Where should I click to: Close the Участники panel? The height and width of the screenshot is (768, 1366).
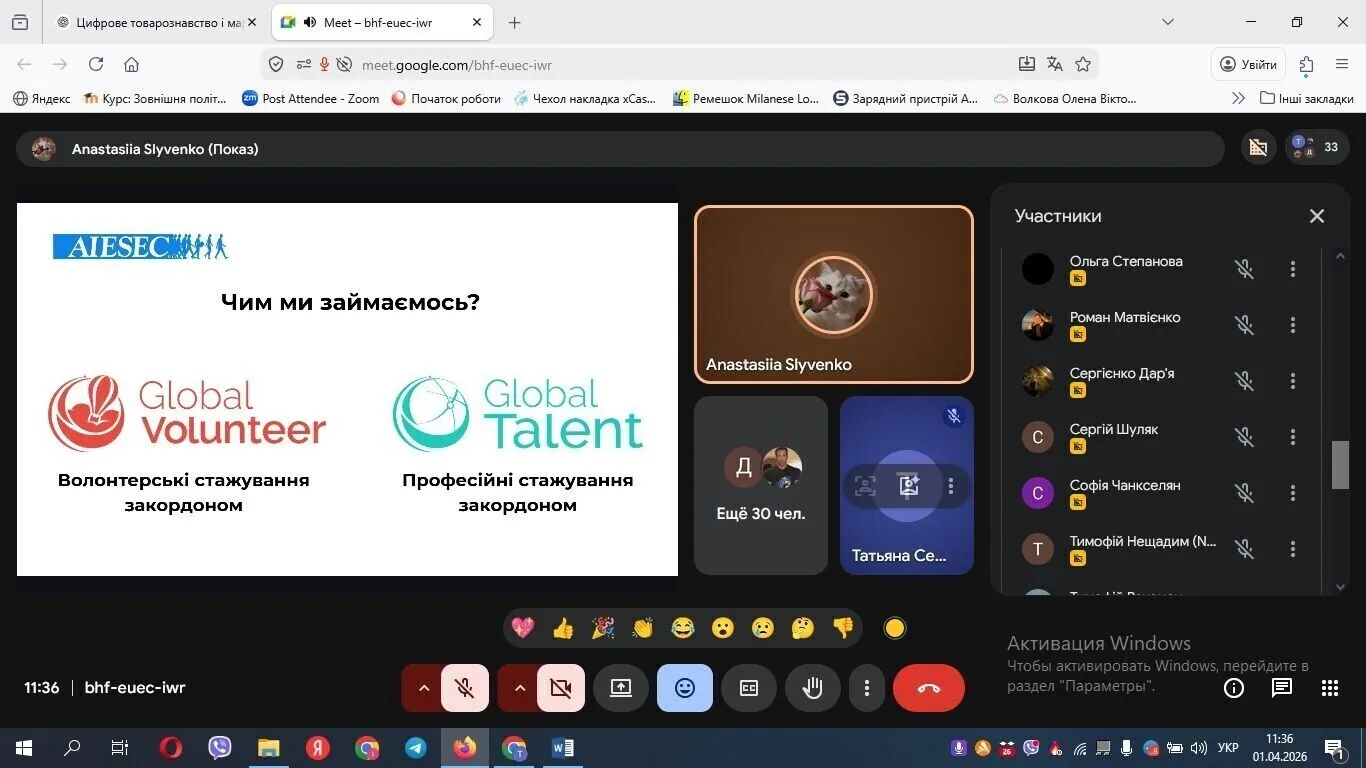click(1317, 216)
